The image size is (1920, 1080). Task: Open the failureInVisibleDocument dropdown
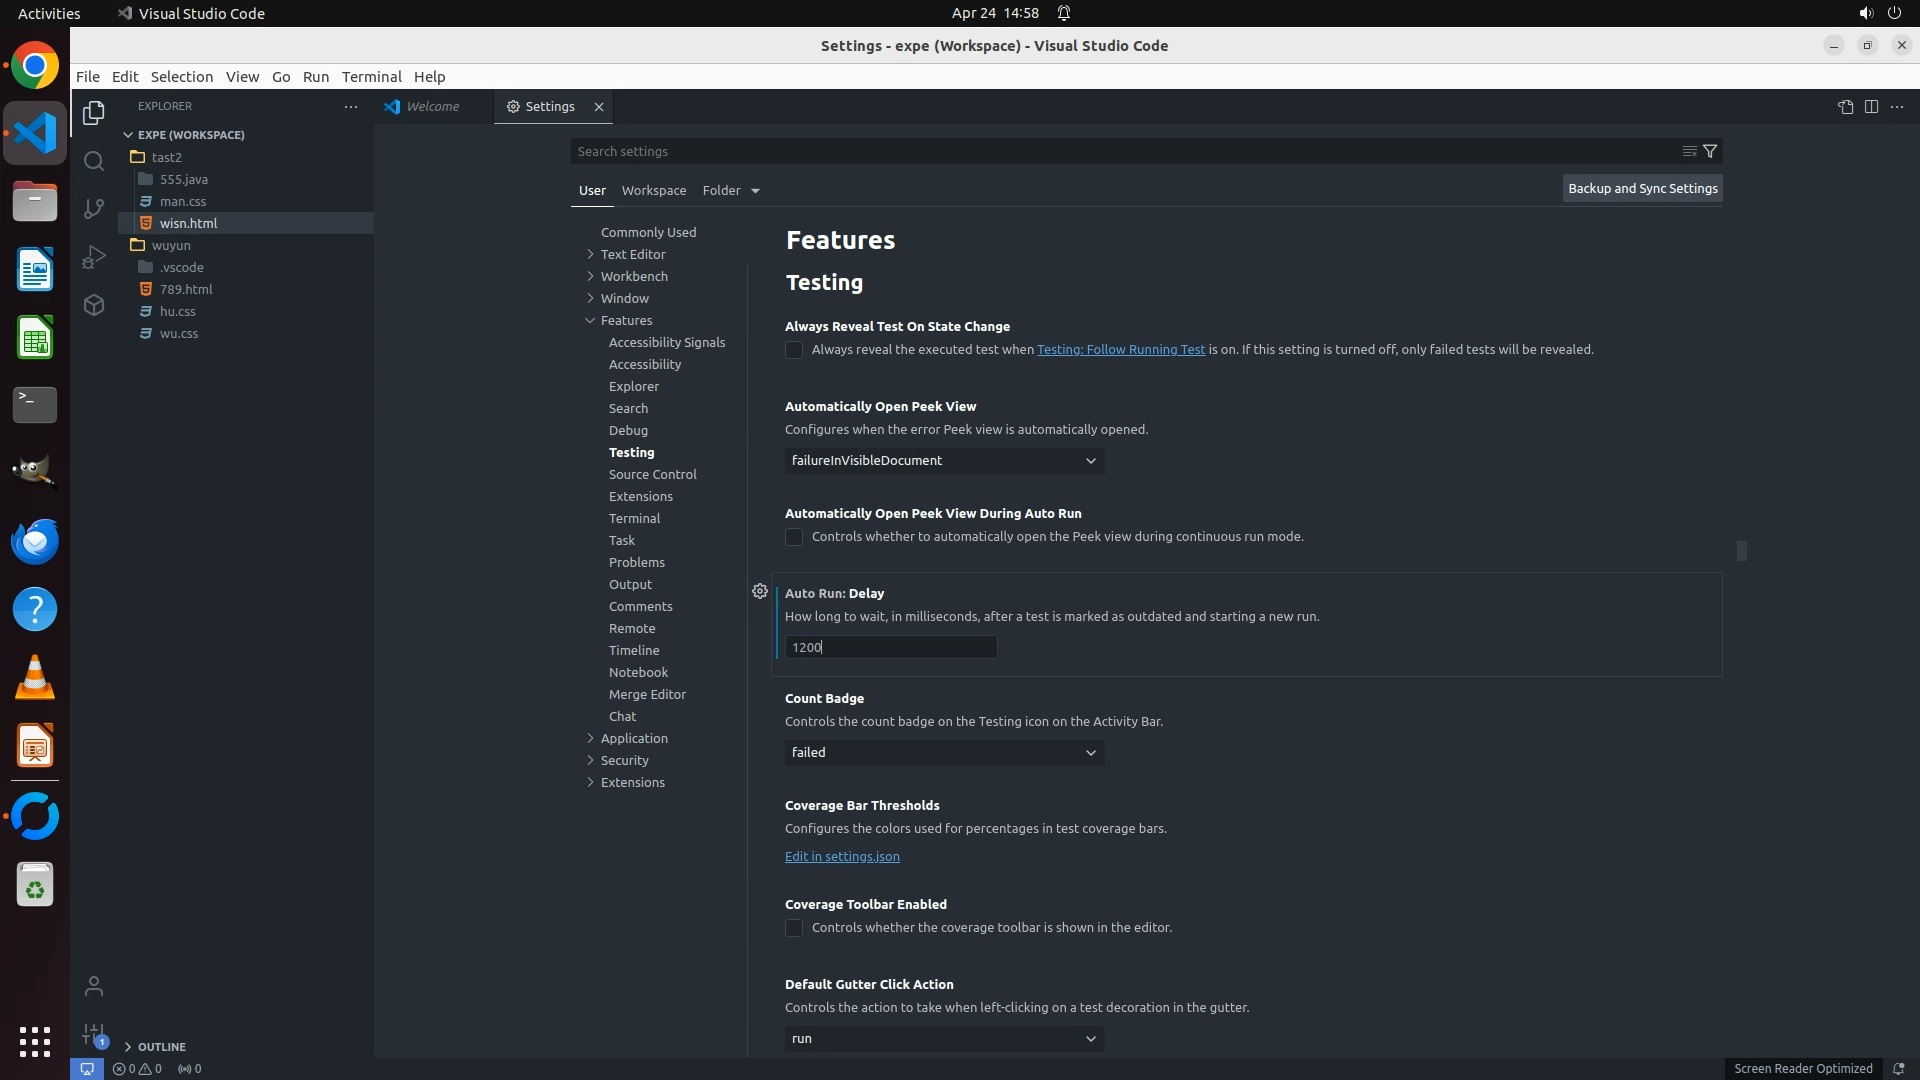tap(944, 461)
